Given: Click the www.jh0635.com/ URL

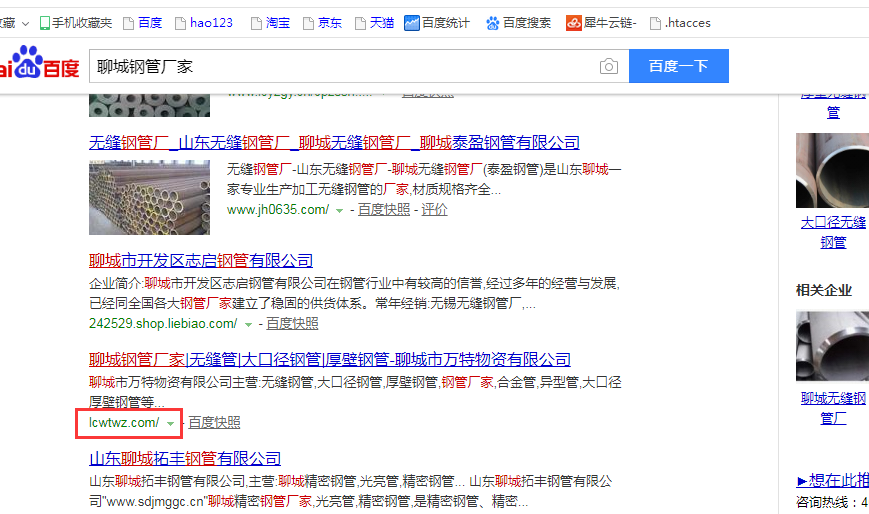Looking at the screenshot, I should (278, 210).
